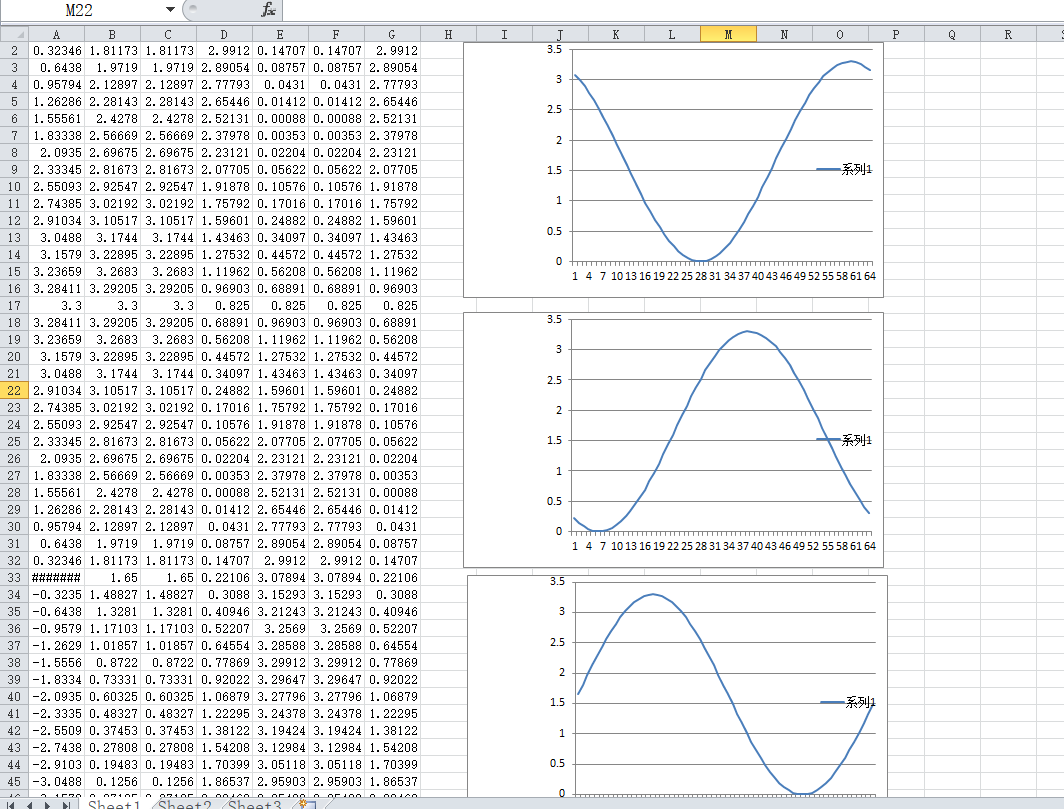The height and width of the screenshot is (809, 1064).
Task: Click cell A2 with value 0.32346
Action: click(56, 51)
